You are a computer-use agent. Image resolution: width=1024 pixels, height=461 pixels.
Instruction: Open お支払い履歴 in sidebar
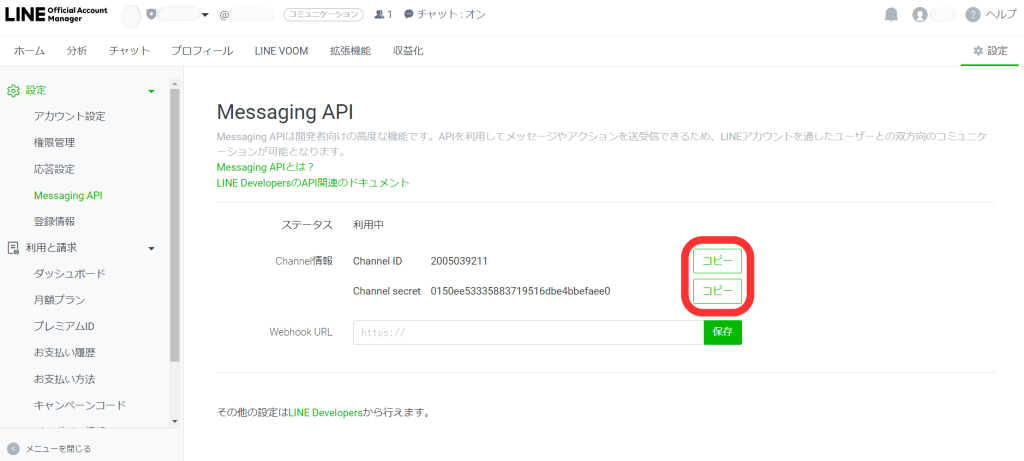(65, 353)
